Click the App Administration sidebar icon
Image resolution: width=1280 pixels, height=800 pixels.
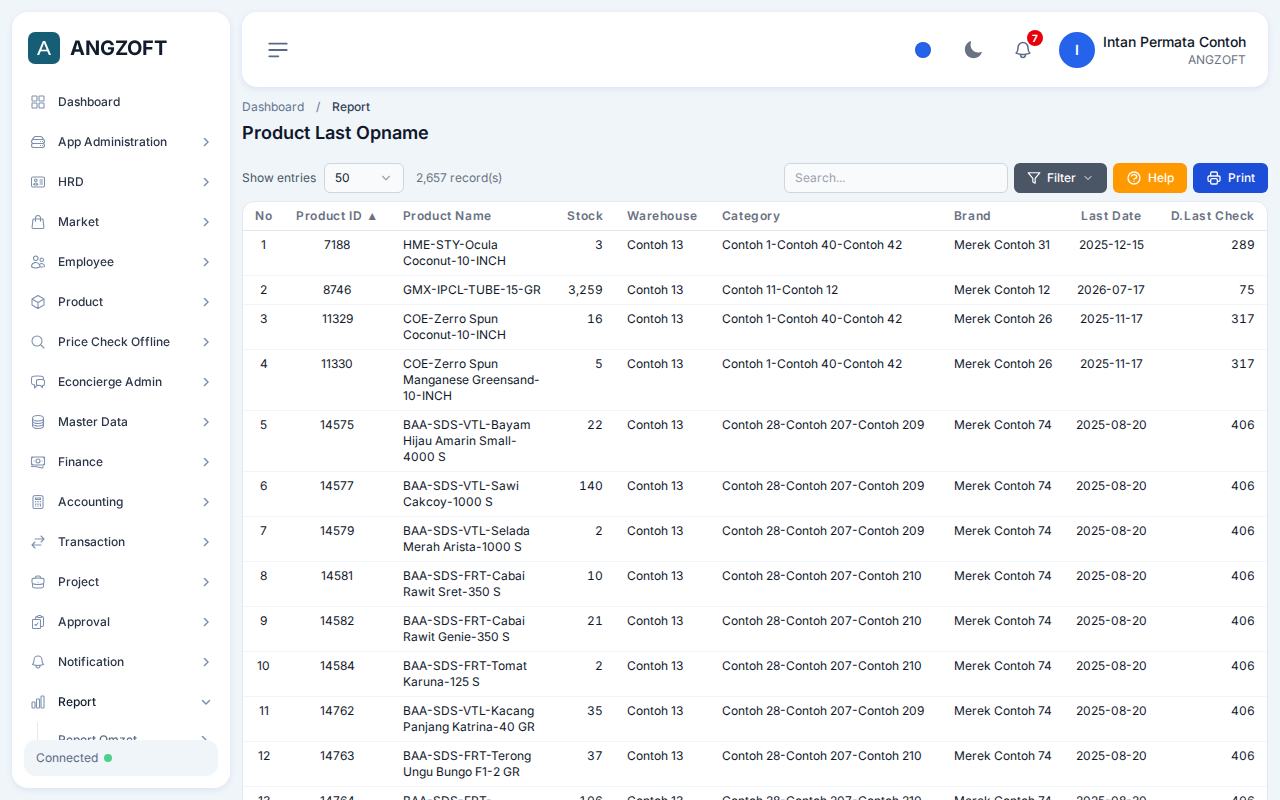click(x=38, y=142)
